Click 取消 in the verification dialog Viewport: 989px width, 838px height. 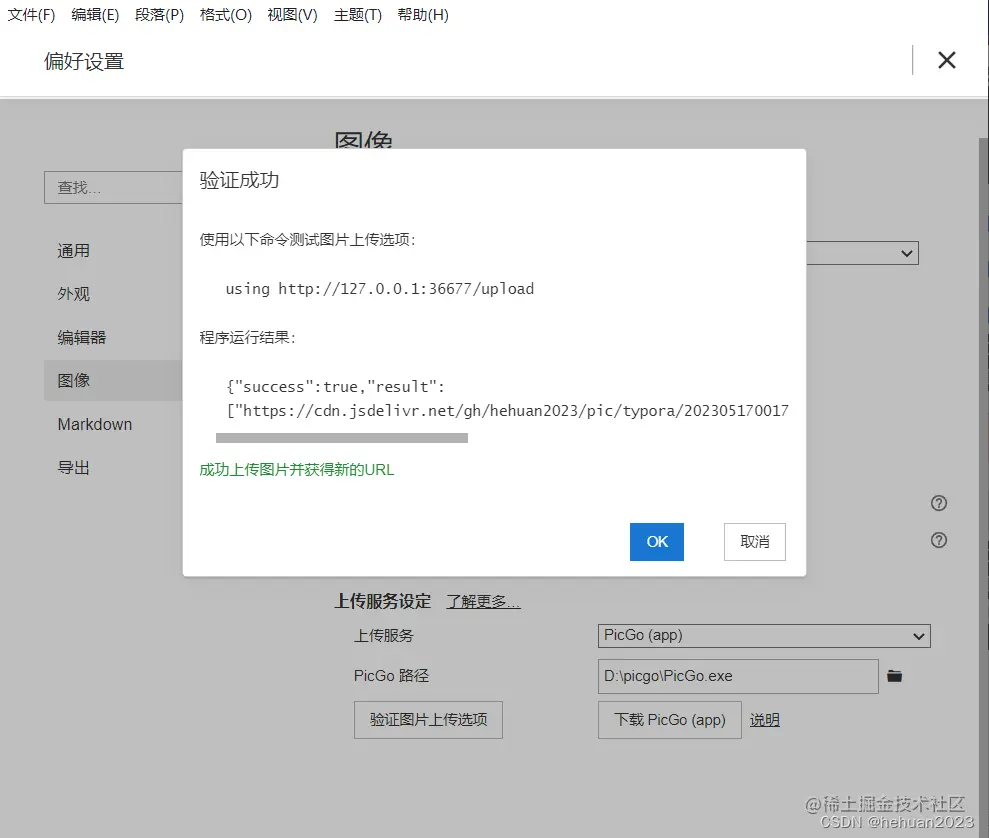click(x=754, y=542)
